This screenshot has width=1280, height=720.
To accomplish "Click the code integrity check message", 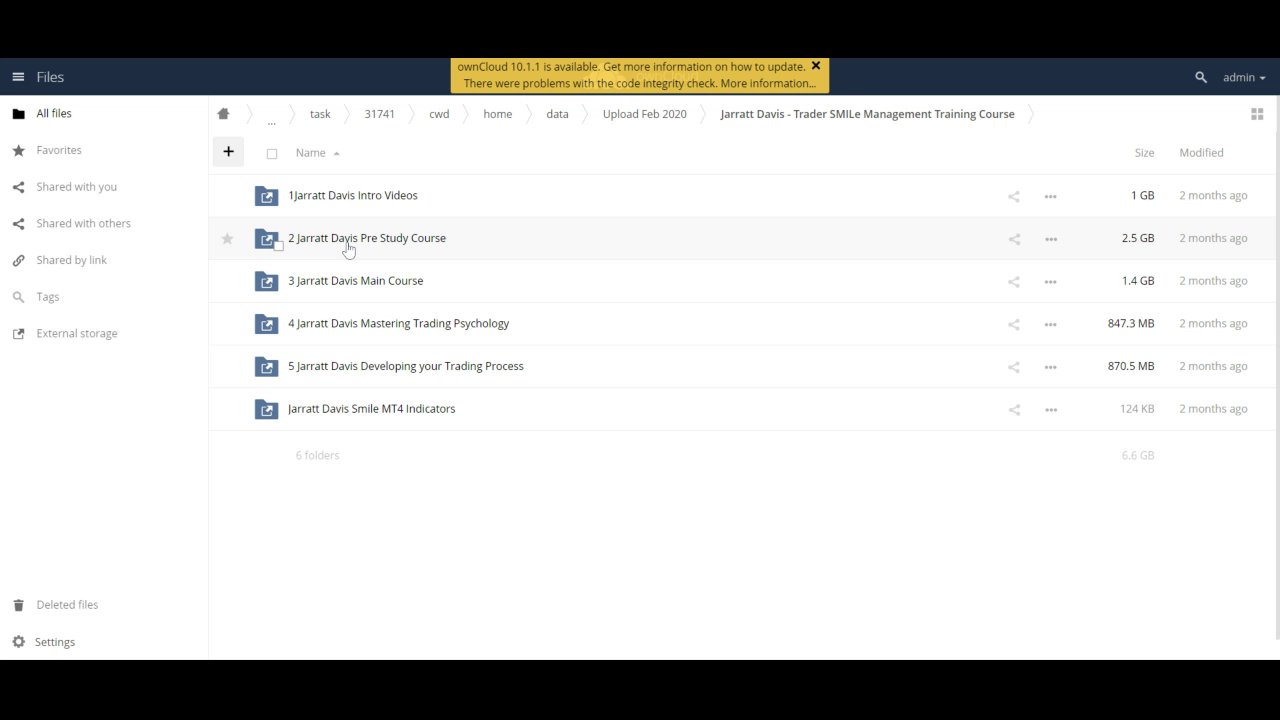I will (639, 84).
